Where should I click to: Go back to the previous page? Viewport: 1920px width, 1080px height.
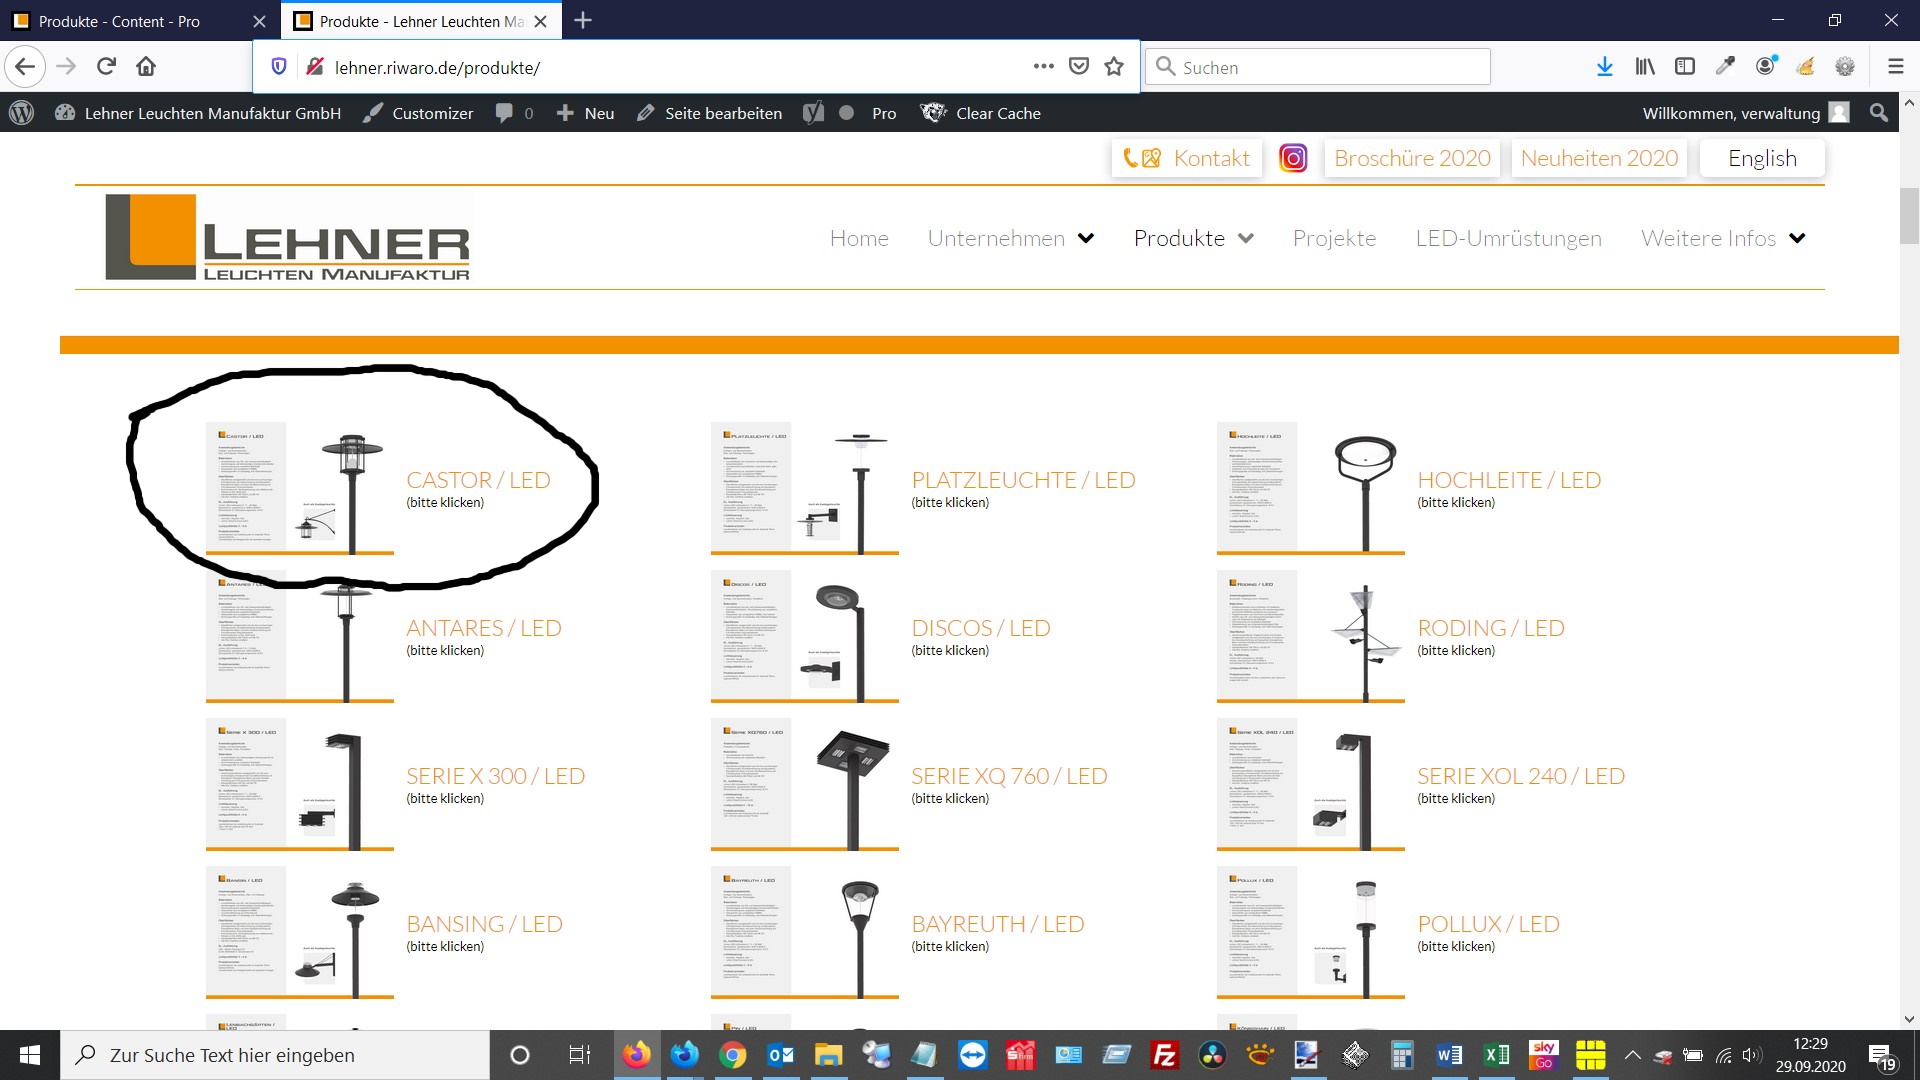(25, 67)
